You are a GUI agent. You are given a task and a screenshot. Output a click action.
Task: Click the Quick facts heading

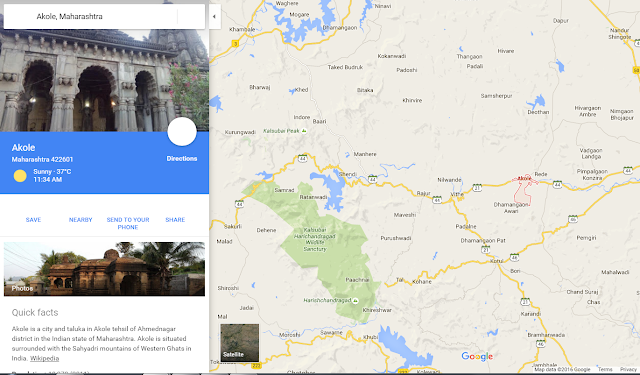(x=35, y=313)
